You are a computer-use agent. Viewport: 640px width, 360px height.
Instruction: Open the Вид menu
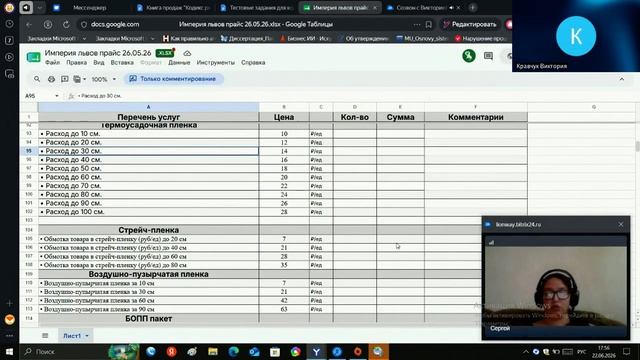[x=99, y=62]
